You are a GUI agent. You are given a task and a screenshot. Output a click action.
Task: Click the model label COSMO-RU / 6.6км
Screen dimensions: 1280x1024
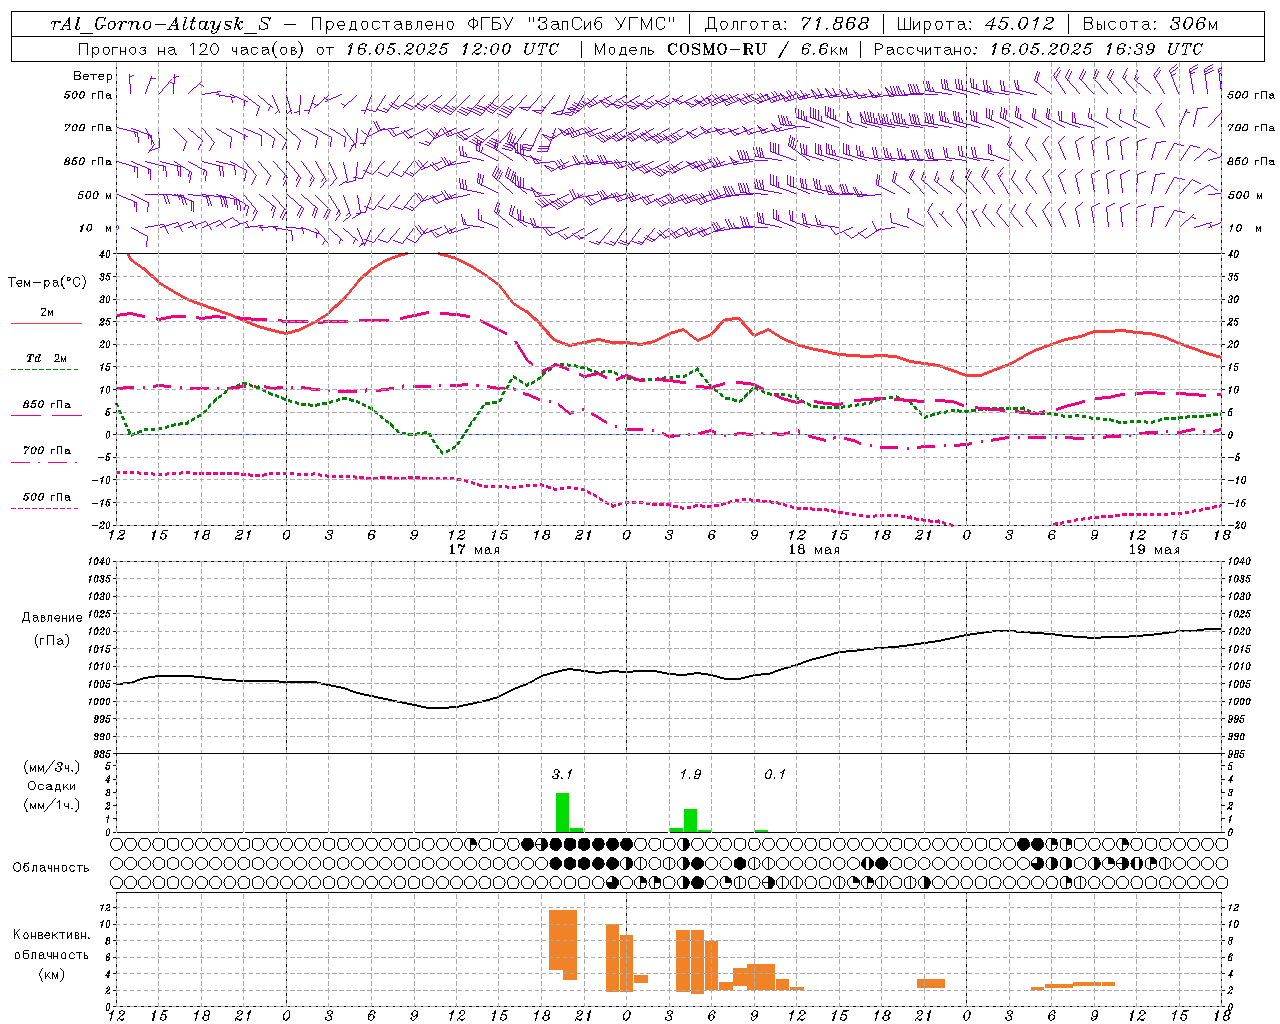pyautogui.click(x=758, y=49)
